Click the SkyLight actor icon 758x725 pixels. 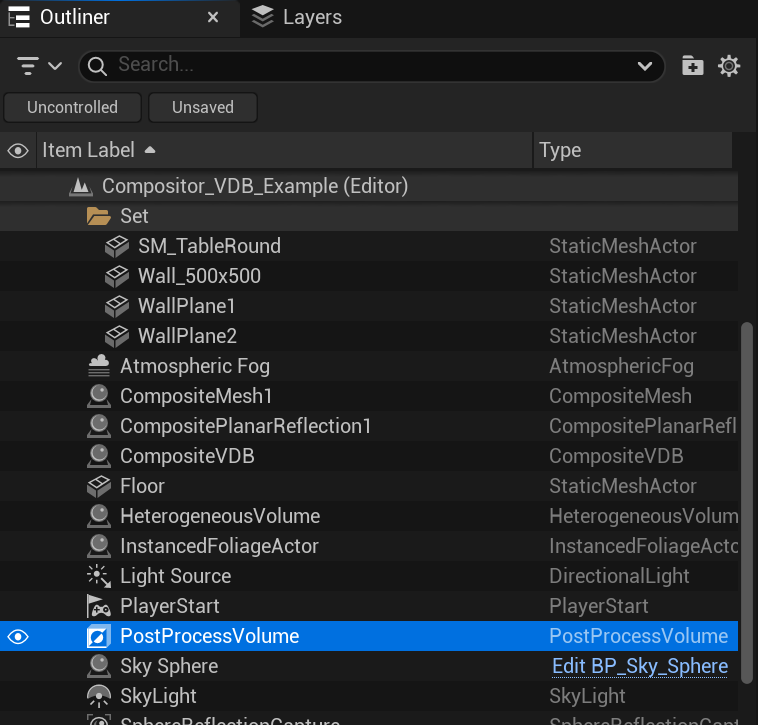[x=99, y=696]
